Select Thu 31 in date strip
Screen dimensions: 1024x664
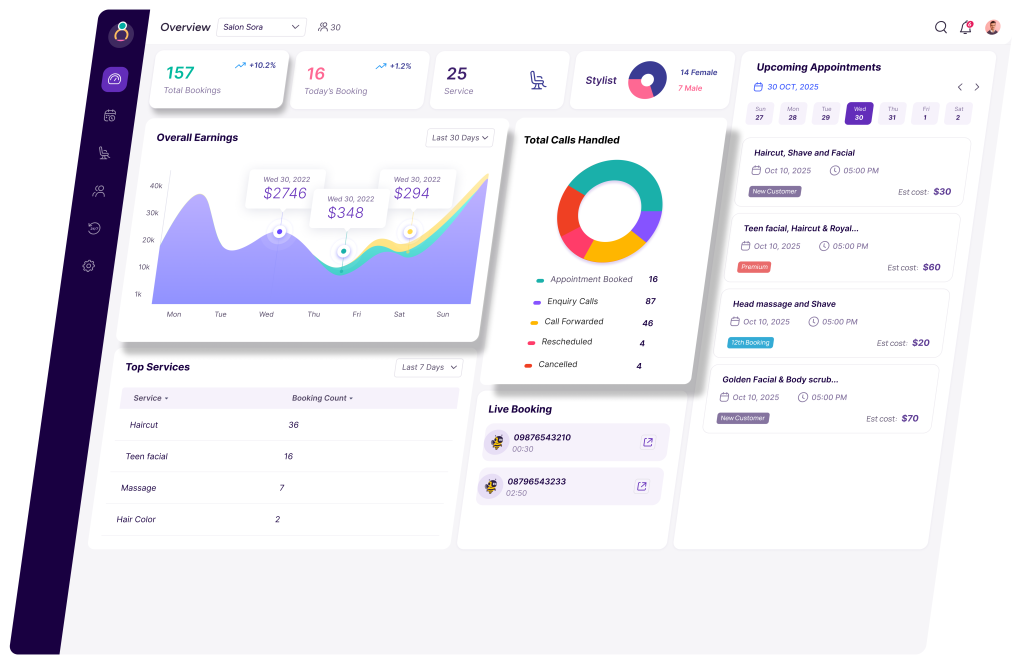point(892,114)
